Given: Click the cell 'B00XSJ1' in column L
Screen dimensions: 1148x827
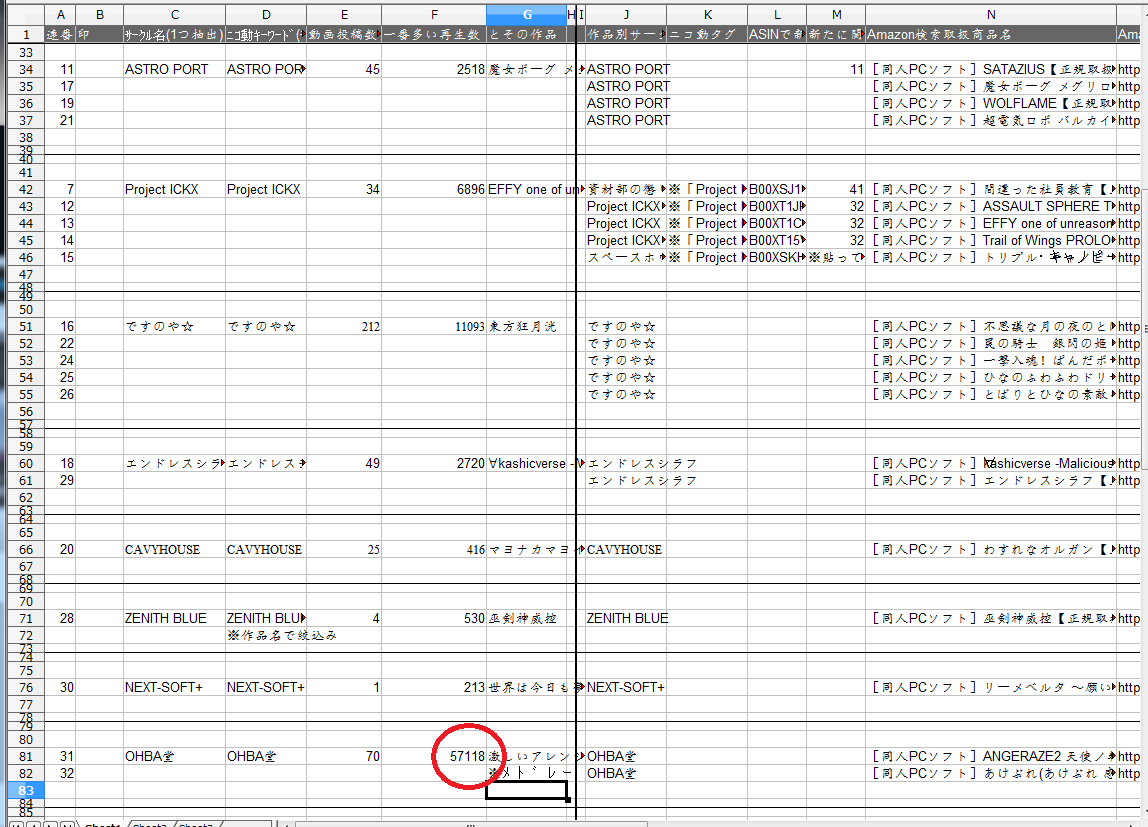Looking at the screenshot, I should click(x=777, y=190).
